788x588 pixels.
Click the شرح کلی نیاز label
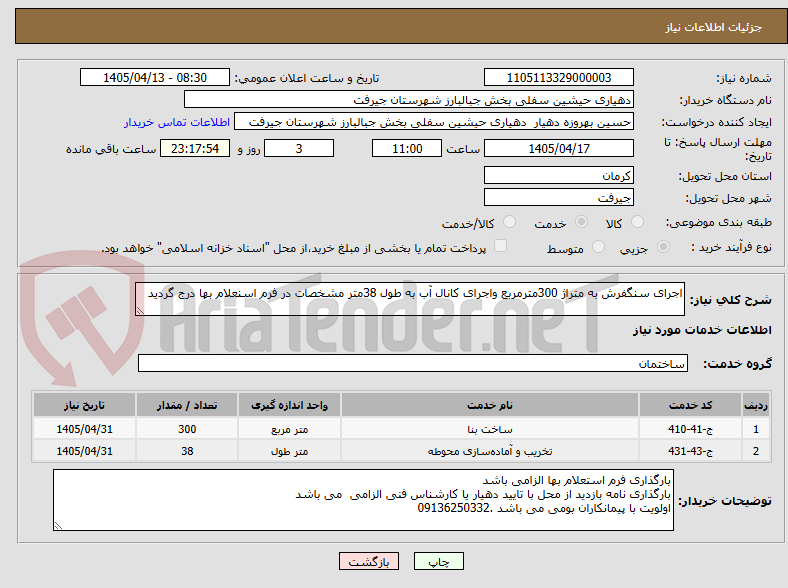tap(730, 300)
